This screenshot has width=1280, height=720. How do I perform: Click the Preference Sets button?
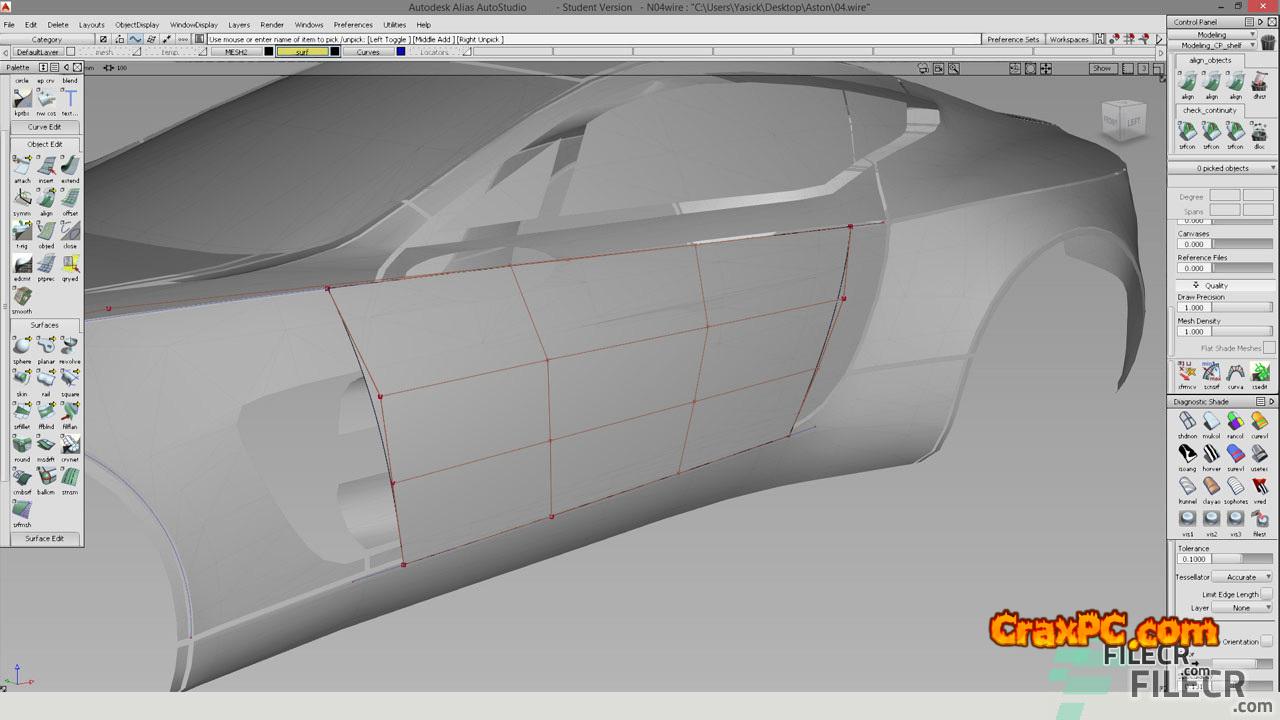(1012, 40)
